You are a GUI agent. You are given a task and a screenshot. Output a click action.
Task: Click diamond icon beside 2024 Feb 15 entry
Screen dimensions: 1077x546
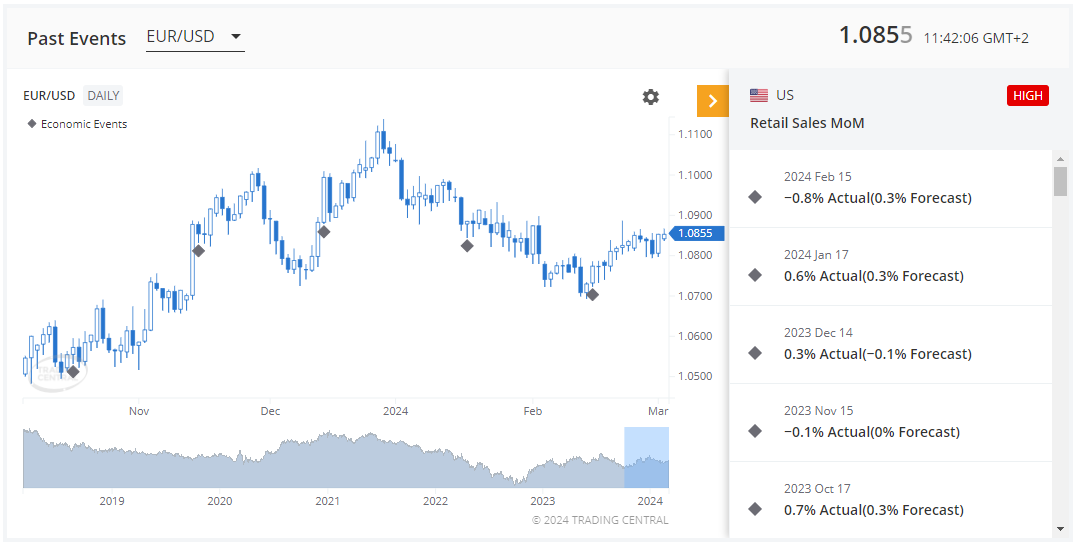755,198
